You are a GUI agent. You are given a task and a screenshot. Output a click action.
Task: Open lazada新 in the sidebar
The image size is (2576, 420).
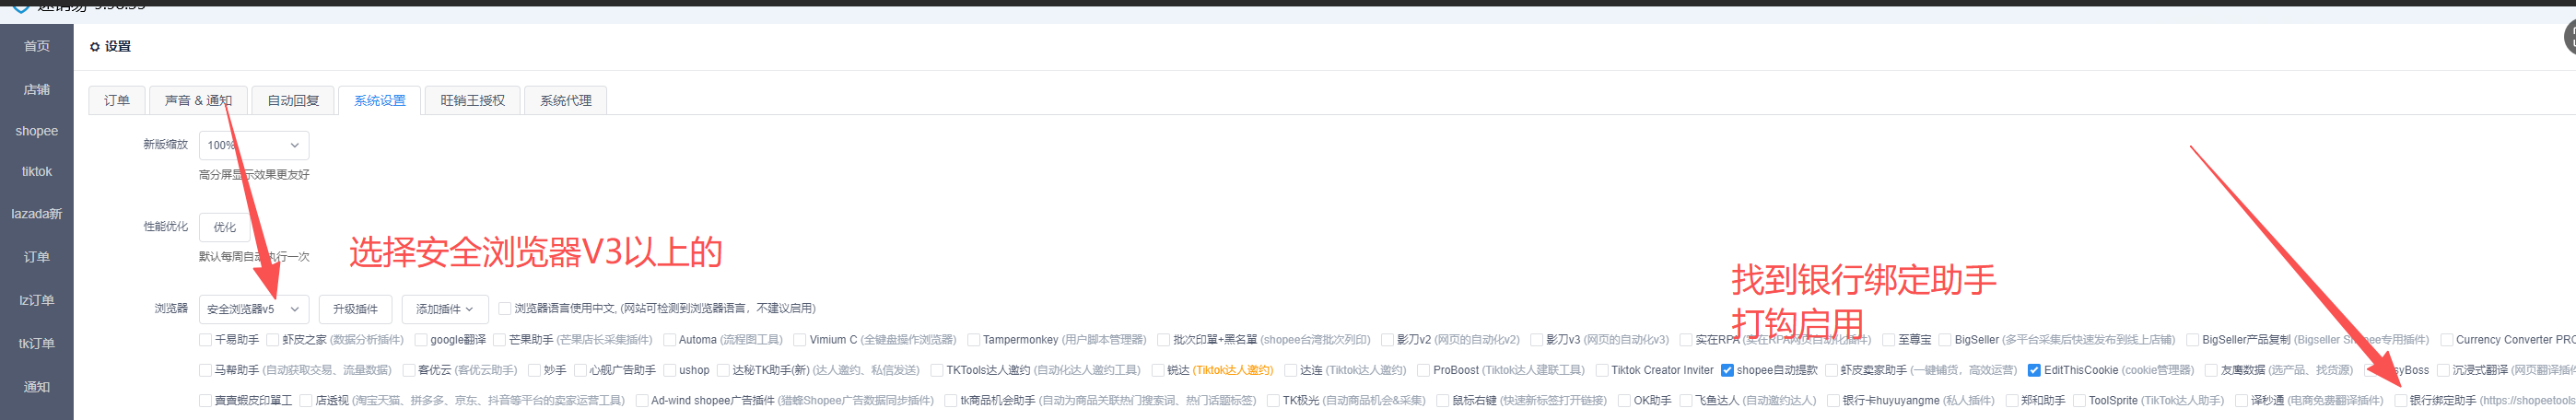coord(37,214)
